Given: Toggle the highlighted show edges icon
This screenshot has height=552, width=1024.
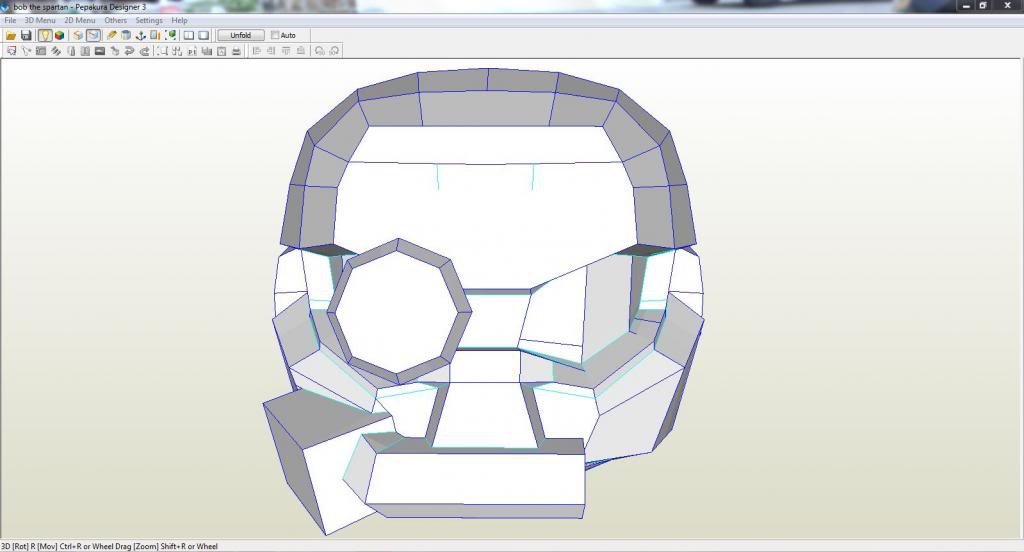Looking at the screenshot, I should [93, 35].
